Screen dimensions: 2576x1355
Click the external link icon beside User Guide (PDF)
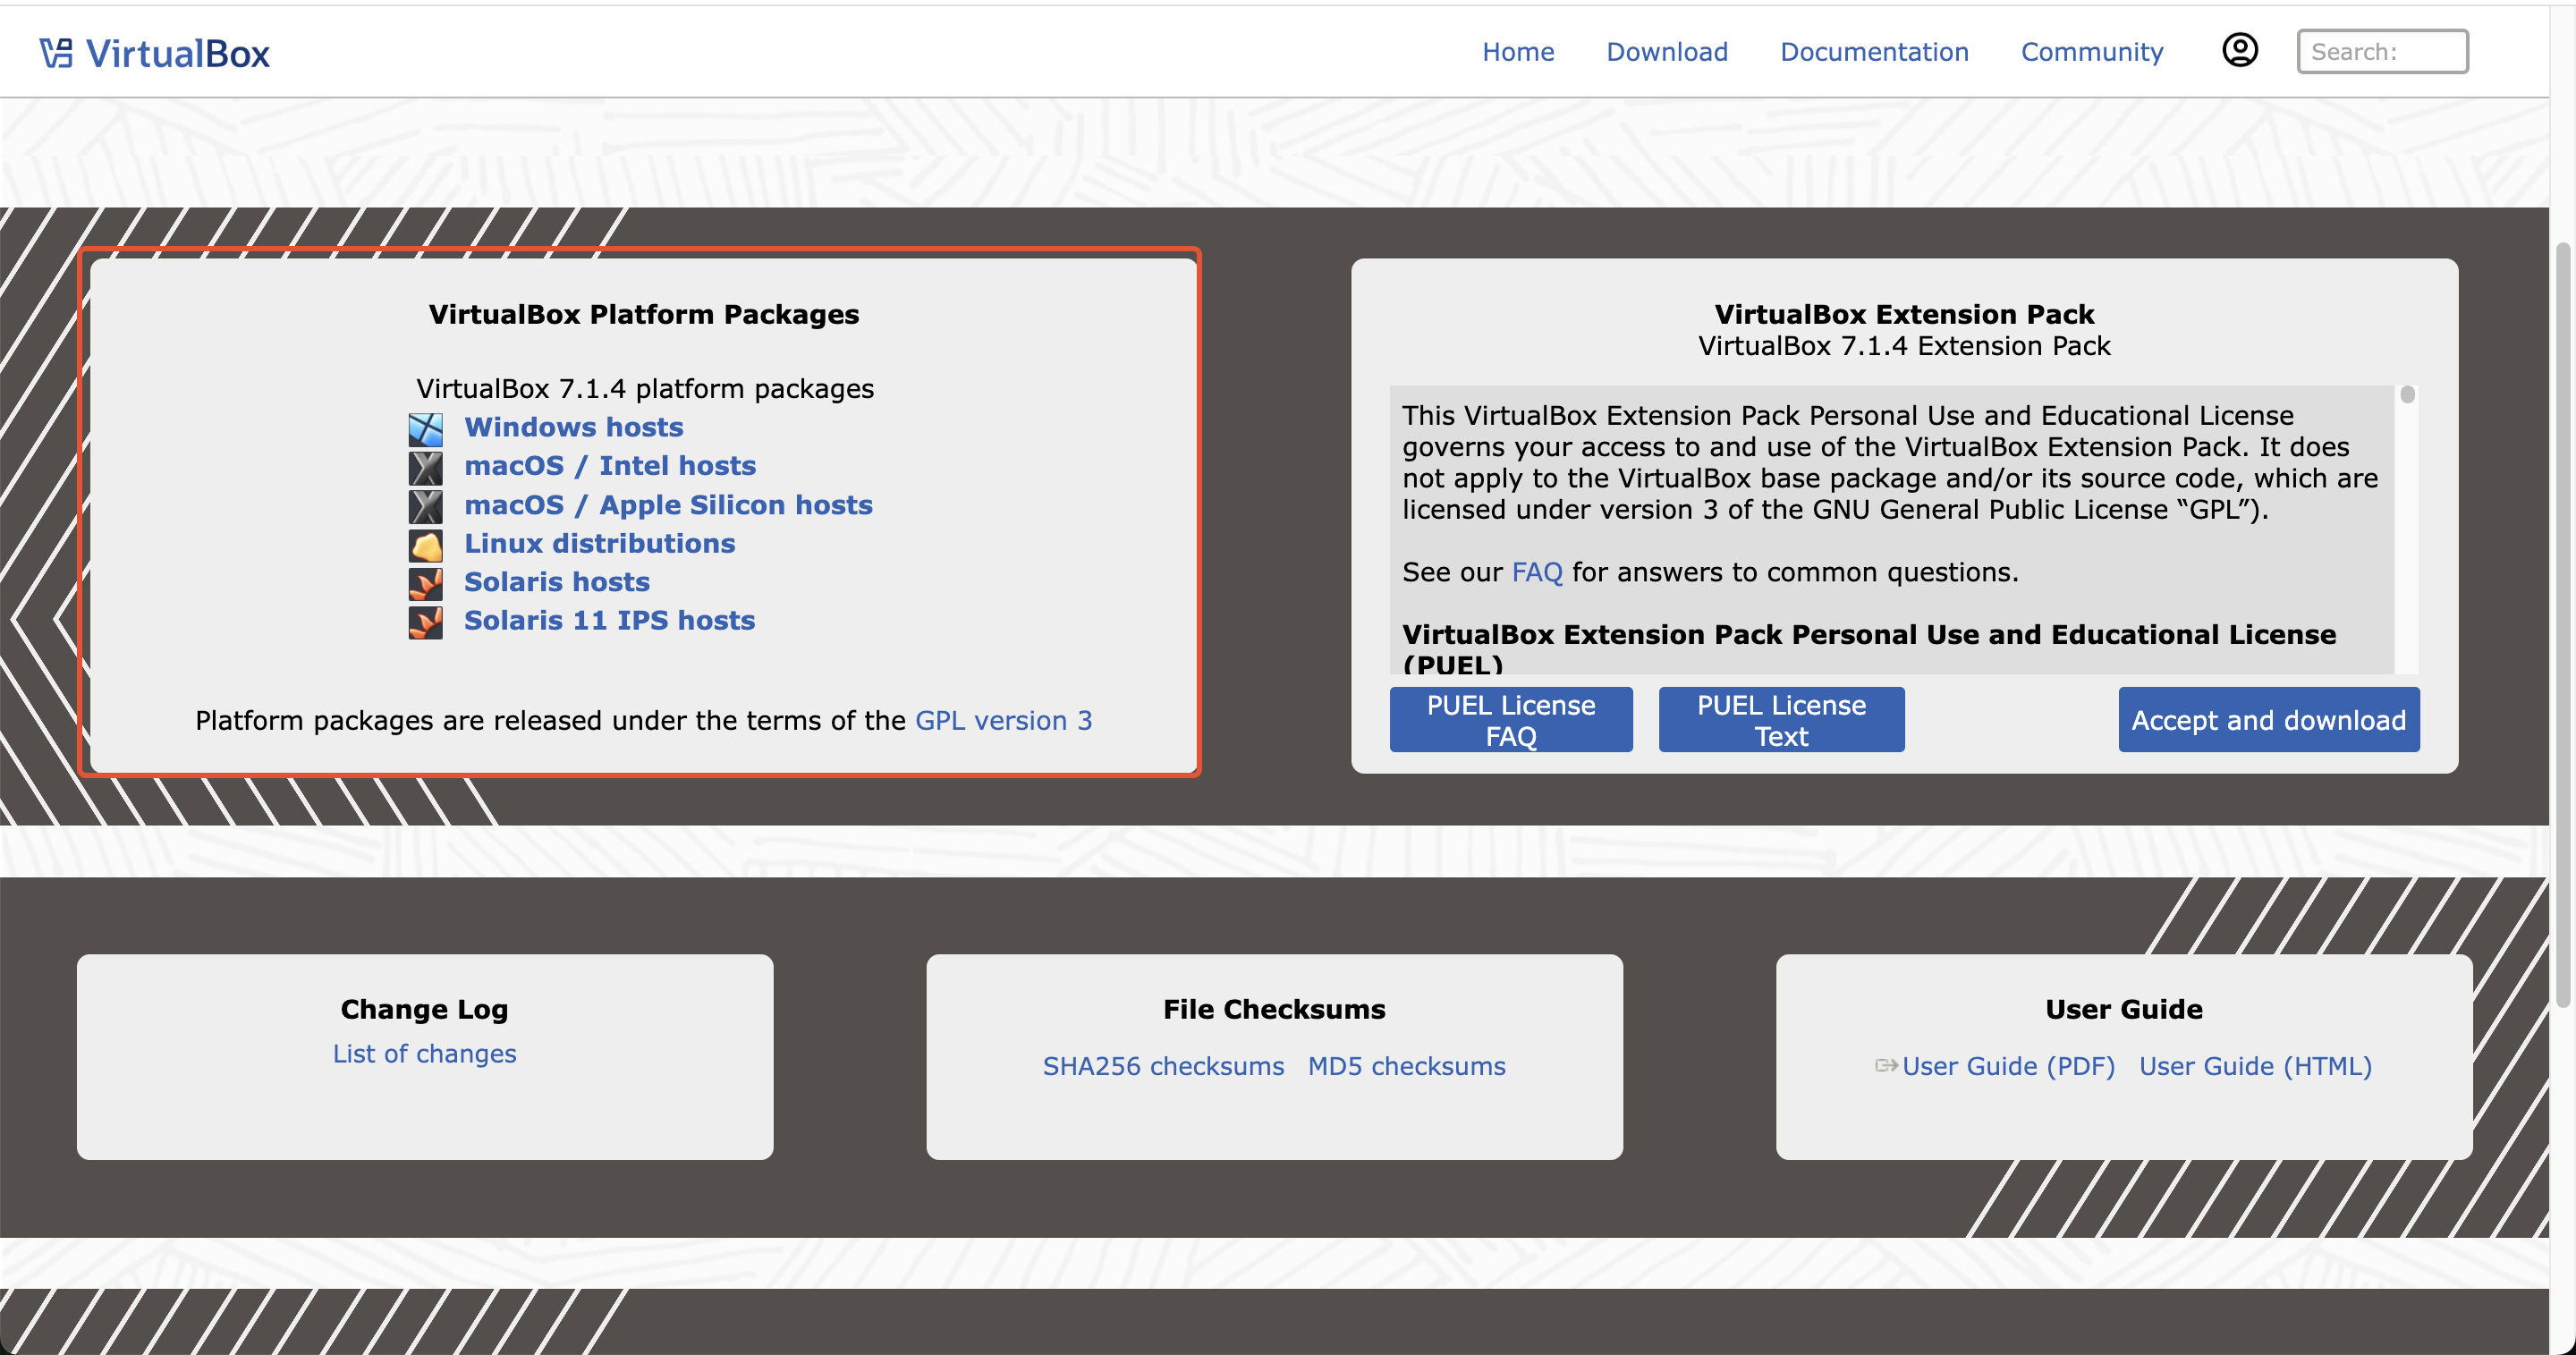[x=1886, y=1066]
